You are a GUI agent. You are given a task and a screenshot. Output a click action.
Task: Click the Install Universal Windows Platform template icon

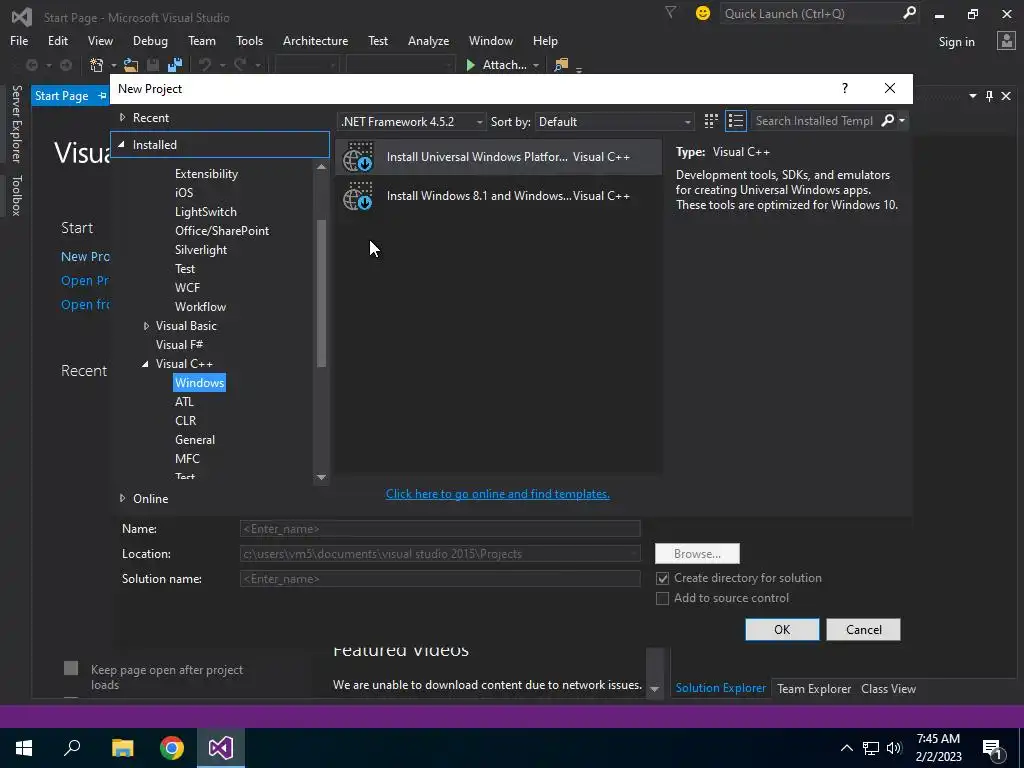(358, 157)
